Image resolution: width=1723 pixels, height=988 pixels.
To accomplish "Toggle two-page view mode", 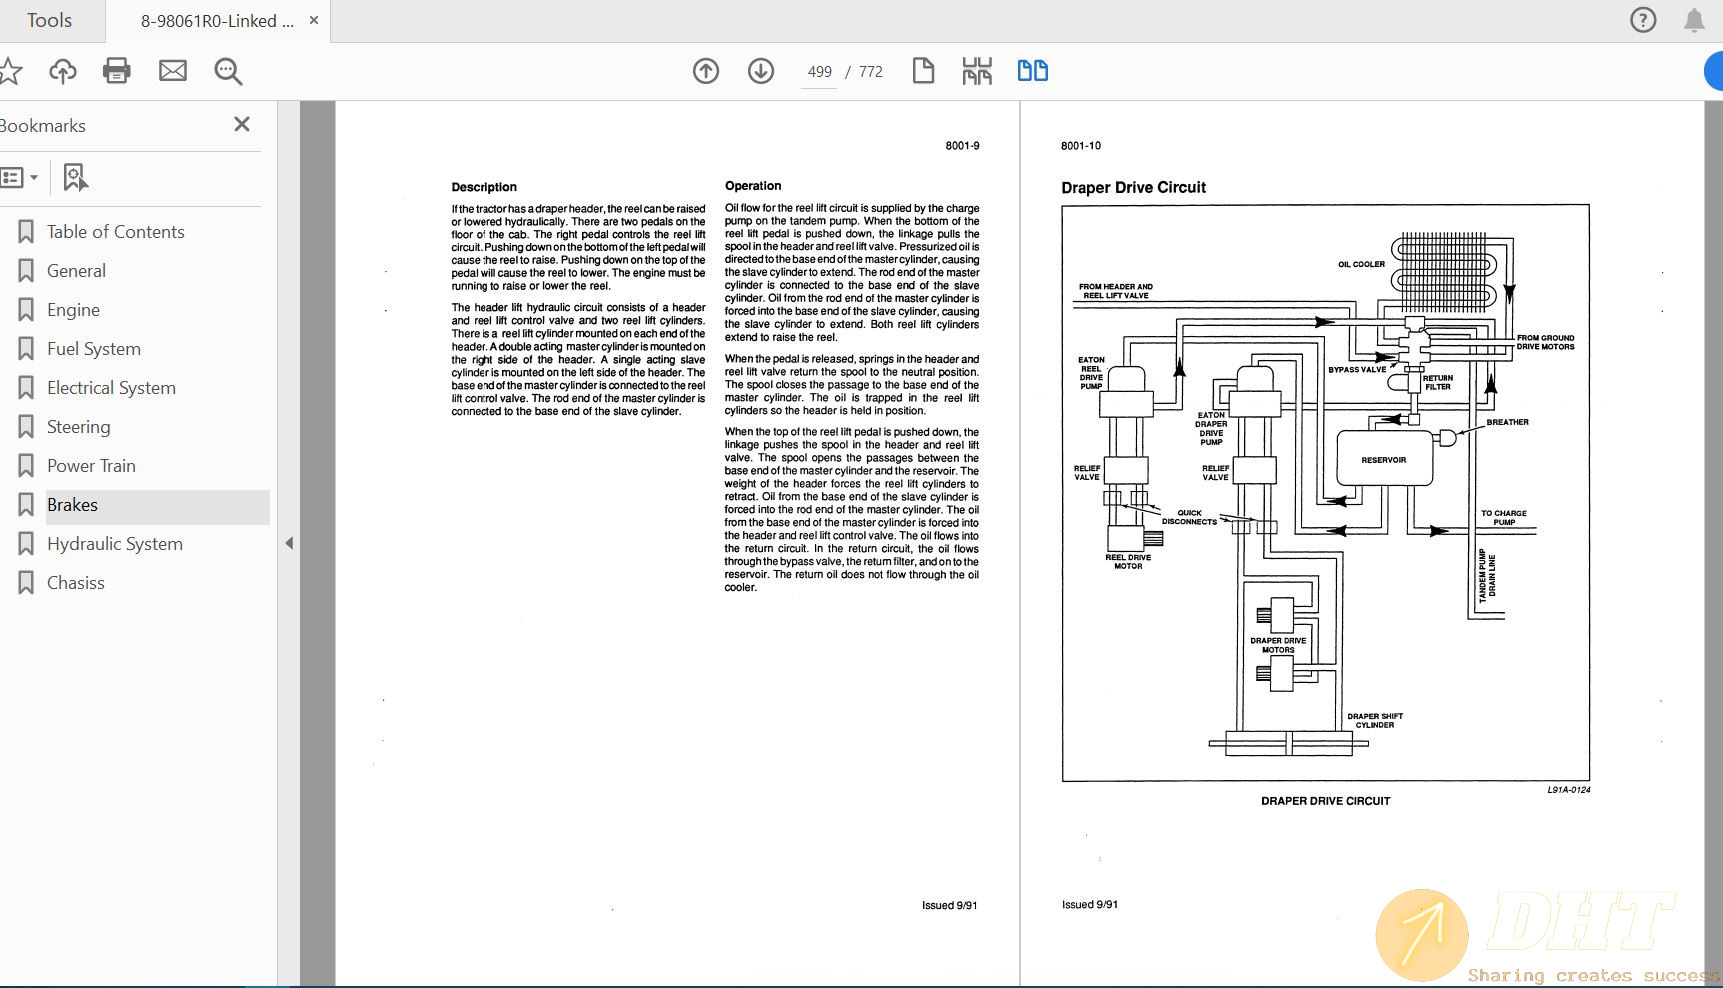I will click(1032, 71).
